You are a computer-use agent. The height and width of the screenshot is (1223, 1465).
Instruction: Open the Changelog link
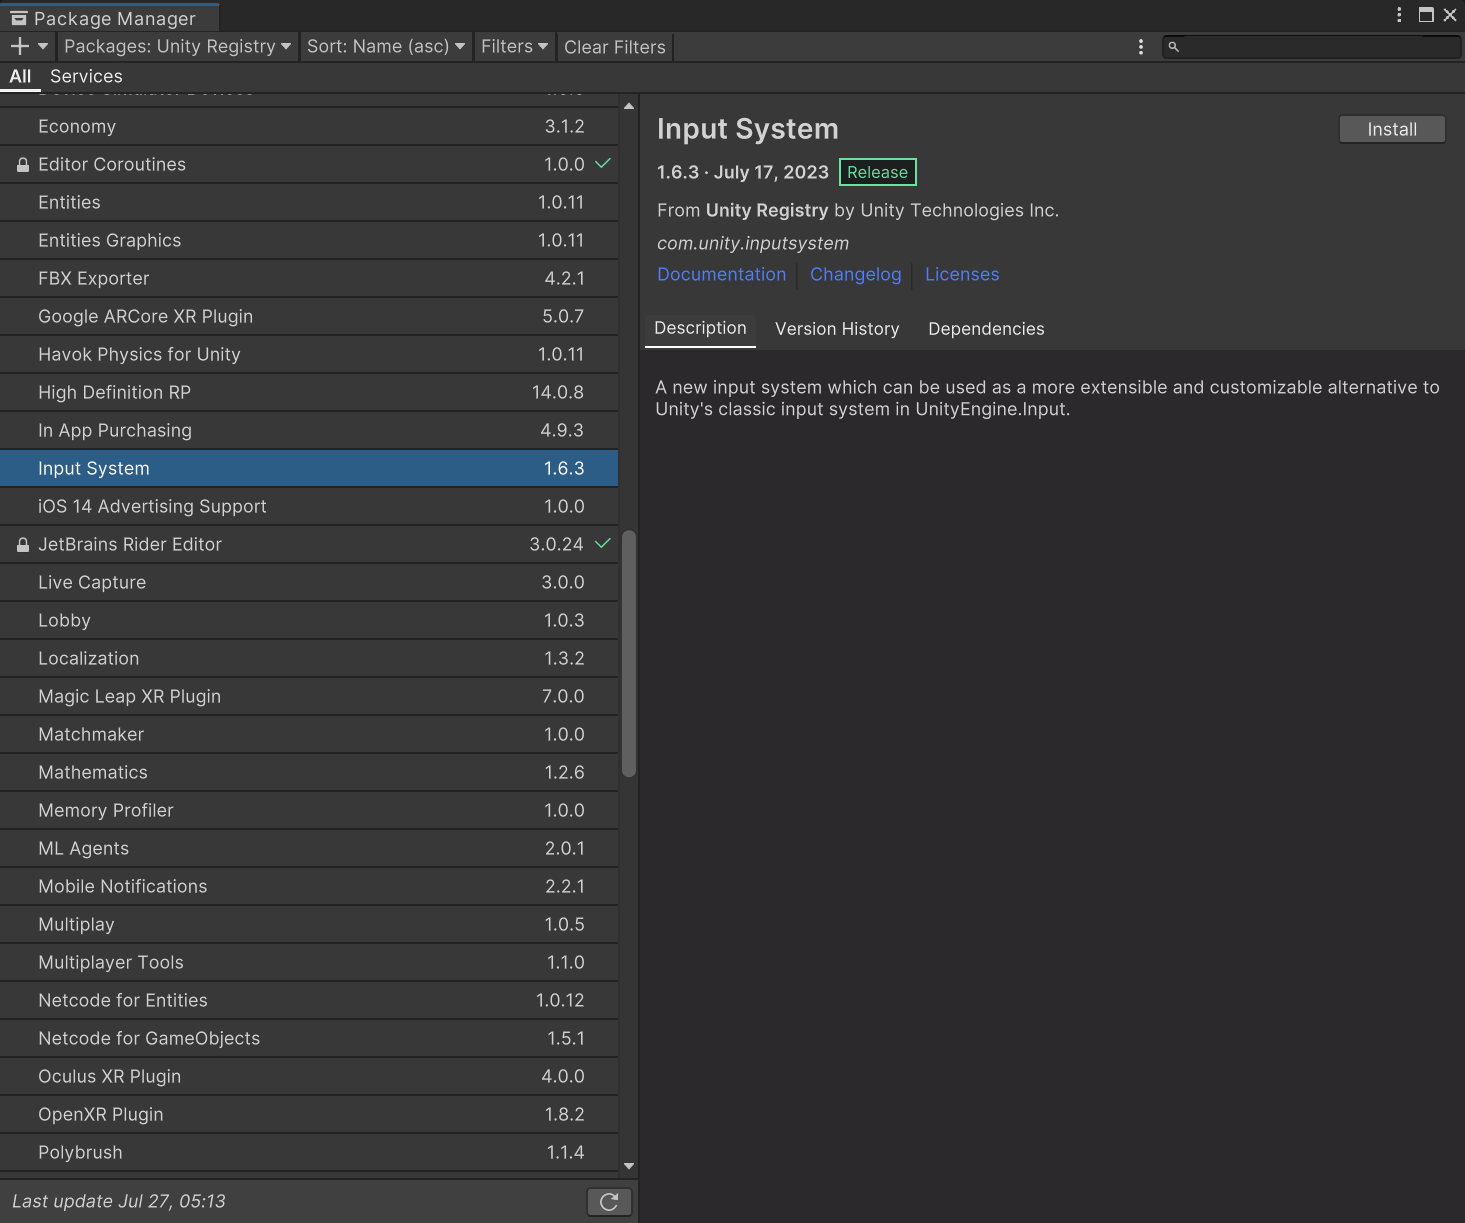(855, 274)
